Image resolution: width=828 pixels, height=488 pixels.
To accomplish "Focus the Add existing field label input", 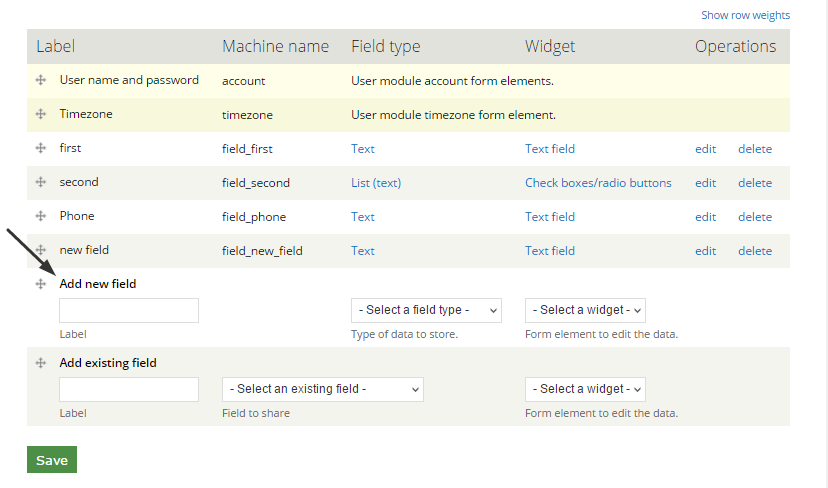I will coord(129,389).
